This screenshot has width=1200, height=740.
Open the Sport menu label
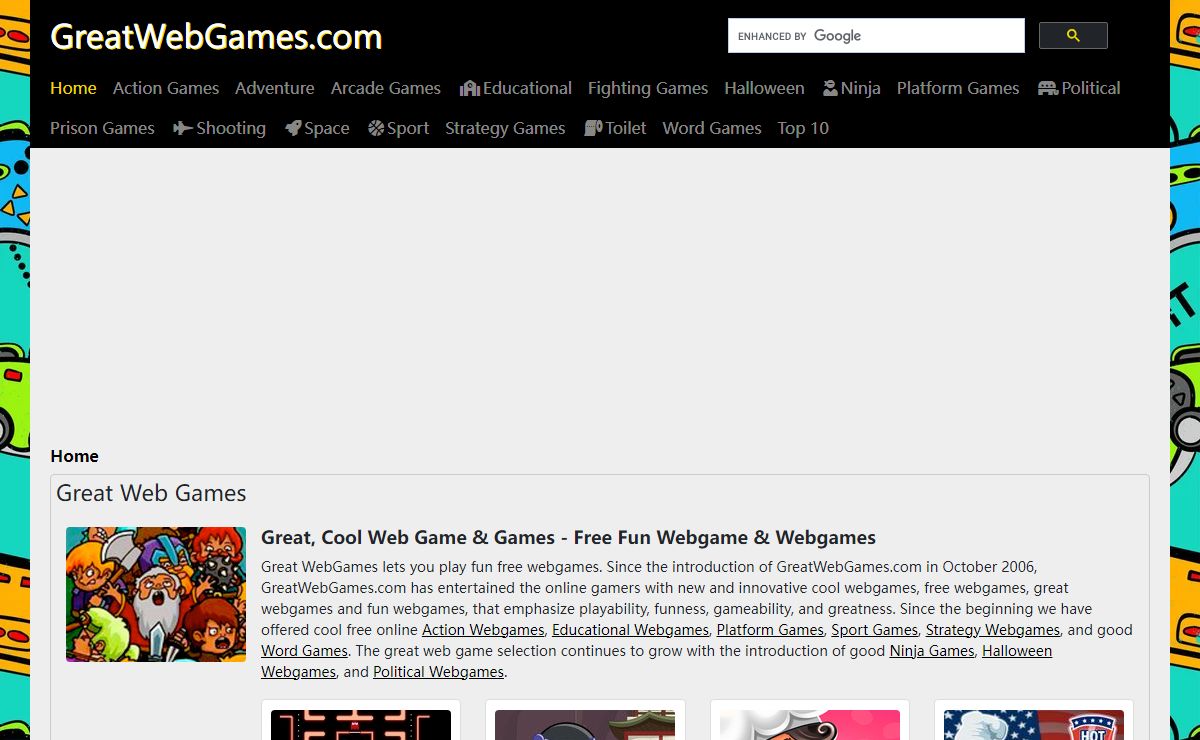[x=408, y=128]
